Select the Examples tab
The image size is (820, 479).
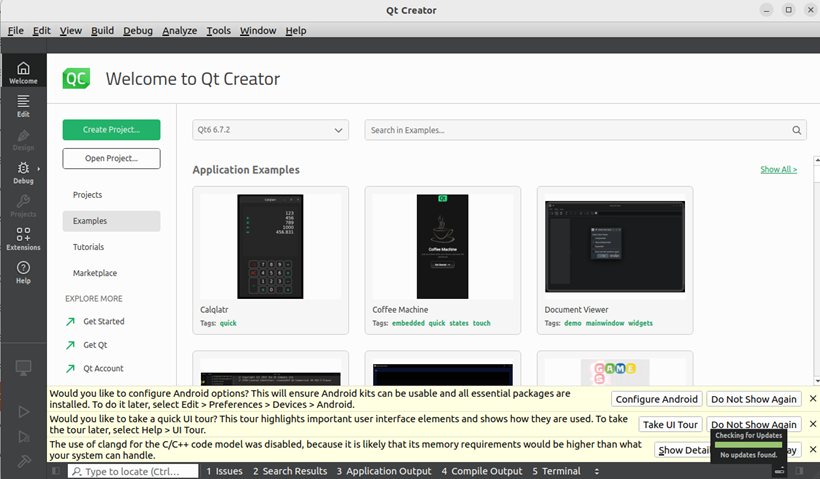111,221
